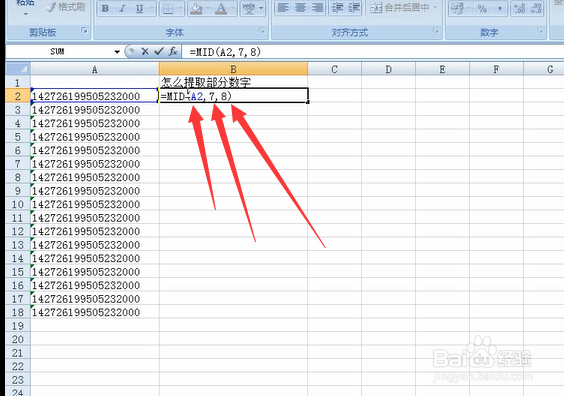Select column D header

(x=388, y=69)
